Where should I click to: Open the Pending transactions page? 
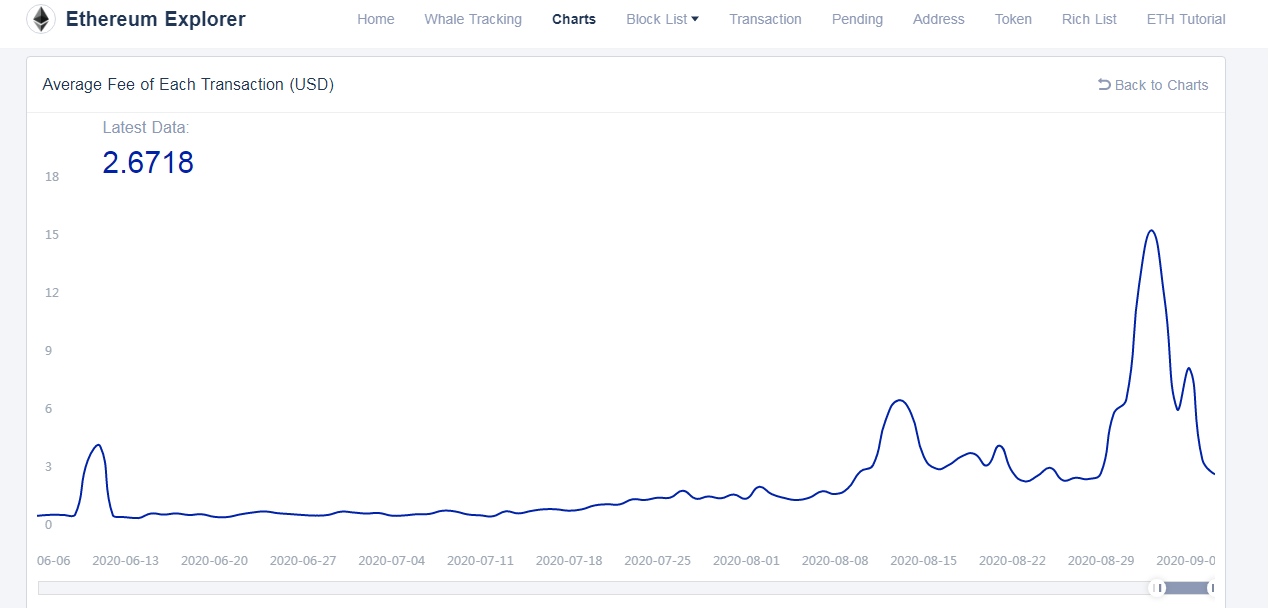tap(856, 19)
